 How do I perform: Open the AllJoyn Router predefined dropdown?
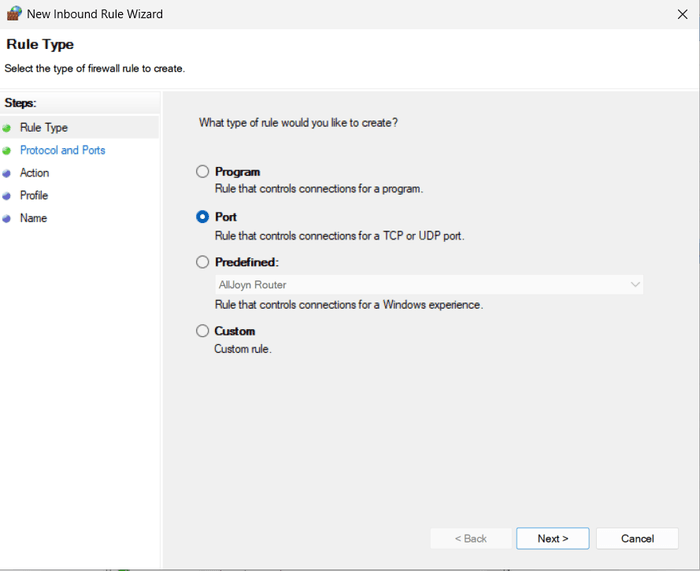coord(428,285)
